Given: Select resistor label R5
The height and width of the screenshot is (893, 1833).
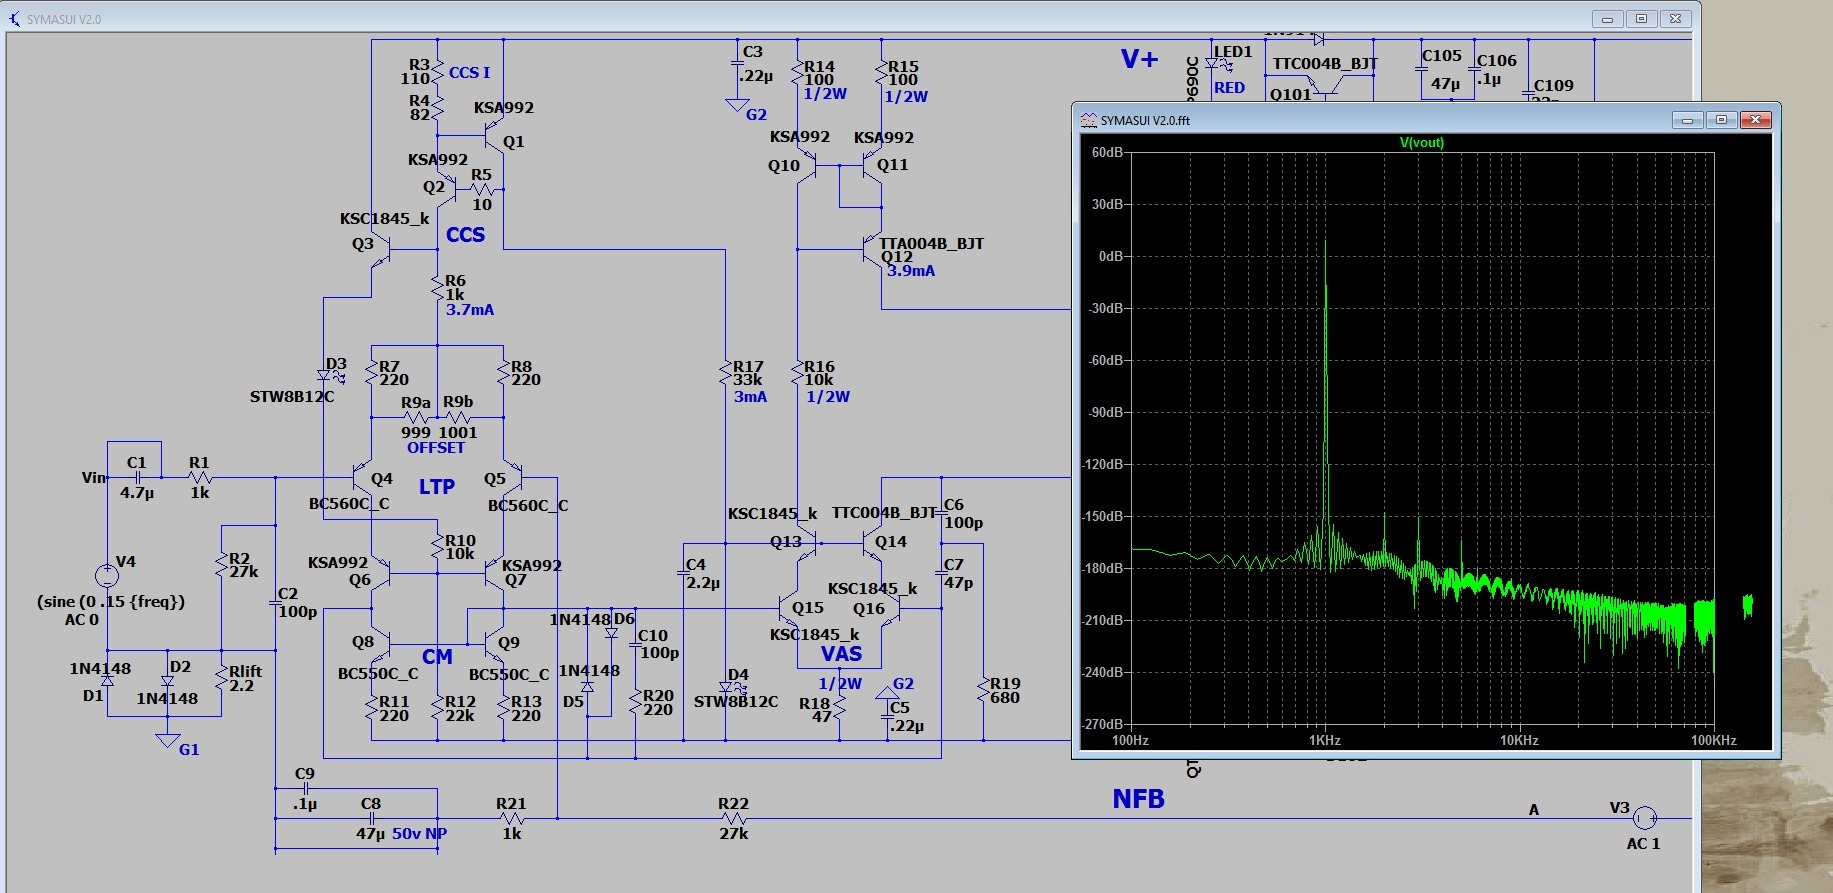Looking at the screenshot, I should click(481, 175).
